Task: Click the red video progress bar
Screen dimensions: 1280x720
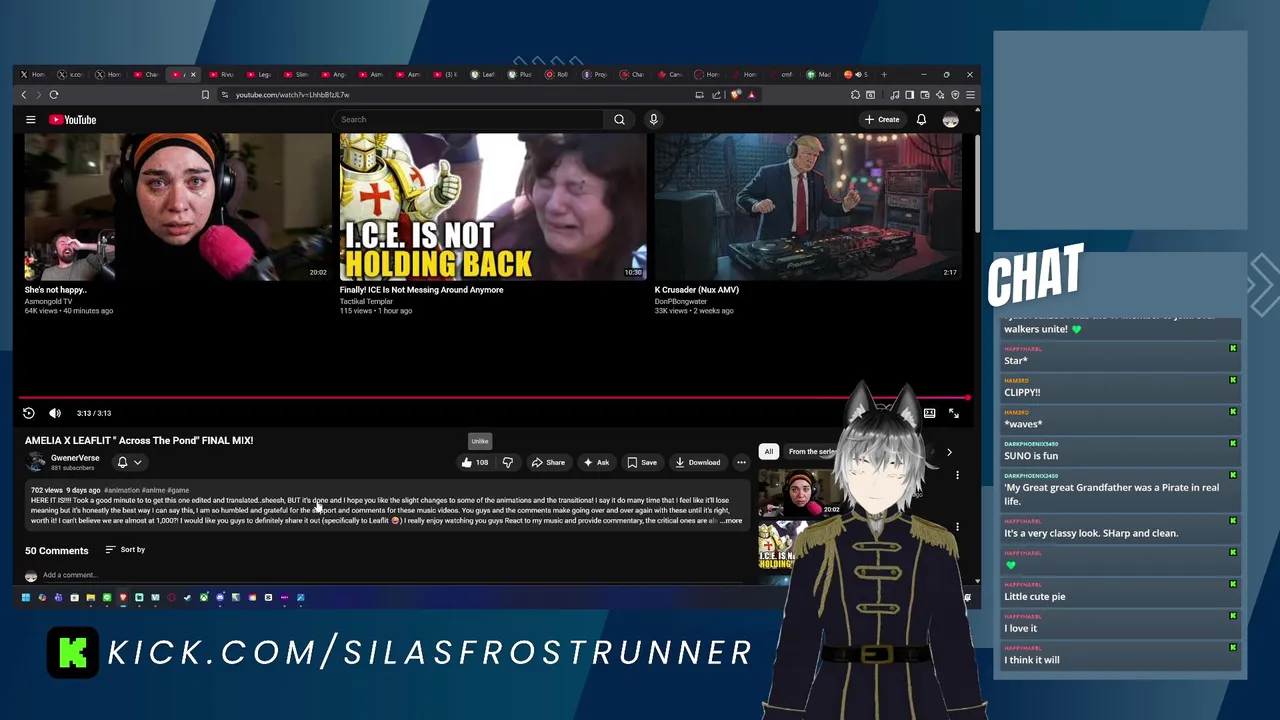Action: pos(493,398)
